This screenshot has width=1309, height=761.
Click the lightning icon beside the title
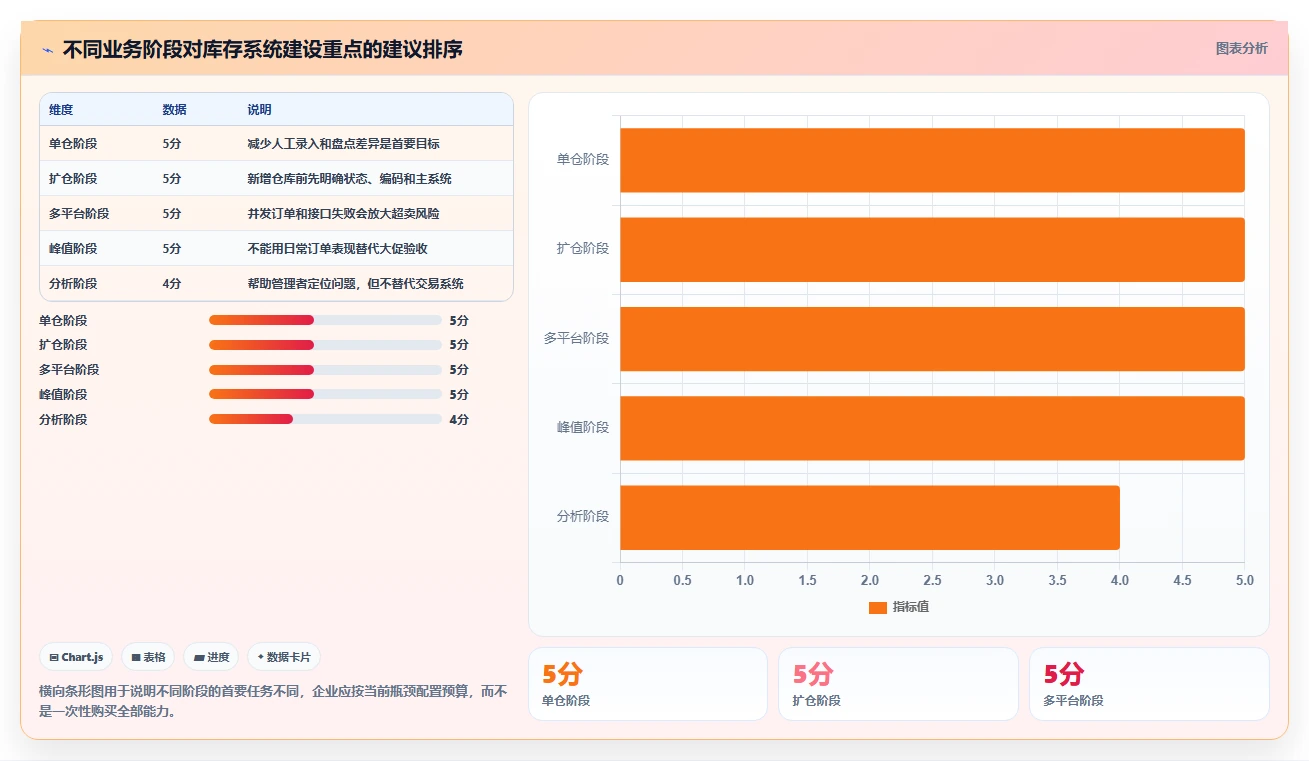pos(47,50)
